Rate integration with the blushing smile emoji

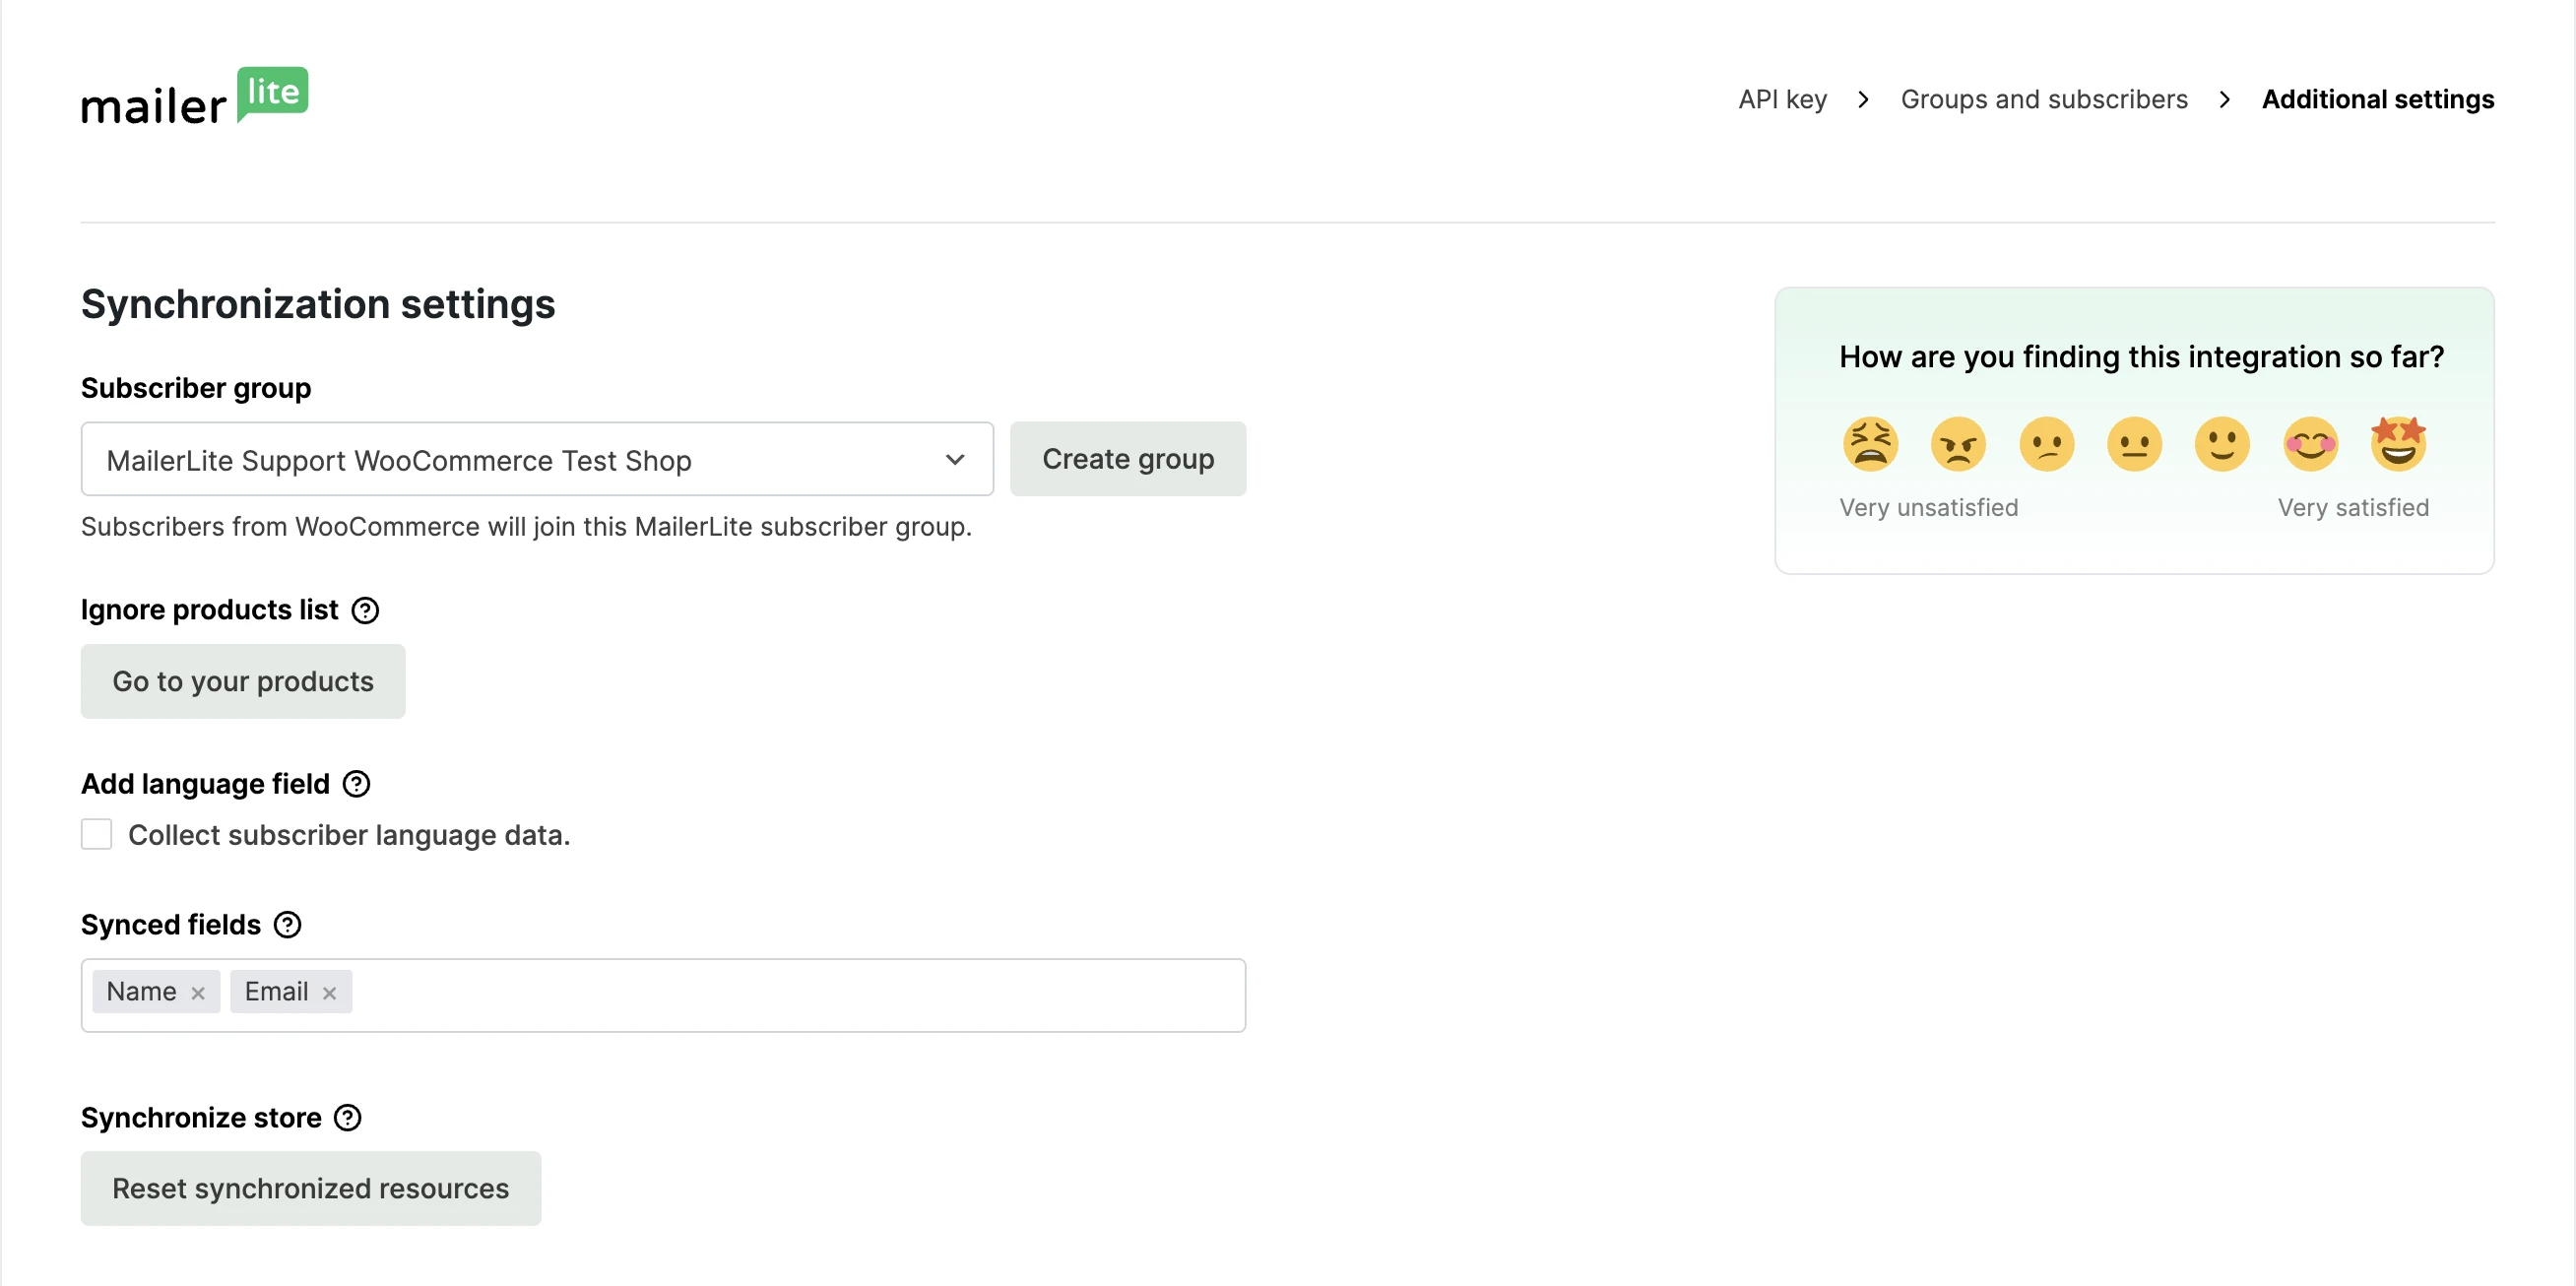pos(2310,444)
